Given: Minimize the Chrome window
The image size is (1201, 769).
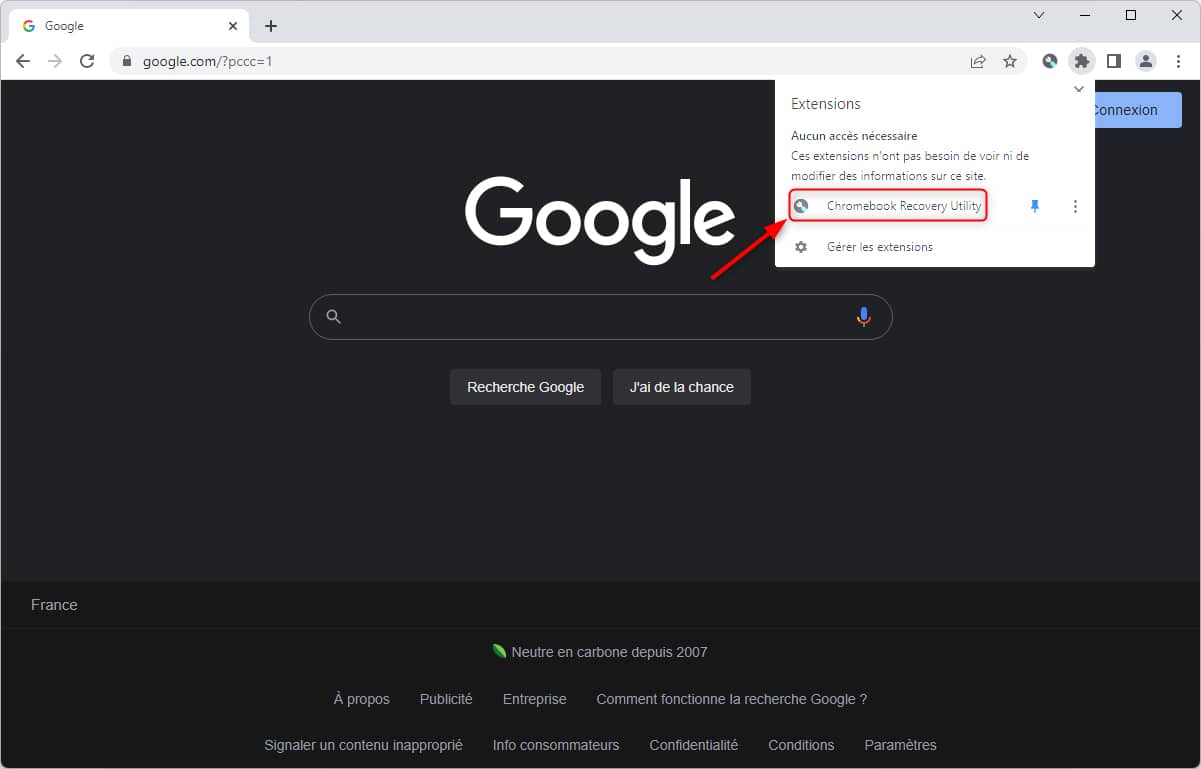Looking at the screenshot, I should [x=1085, y=15].
